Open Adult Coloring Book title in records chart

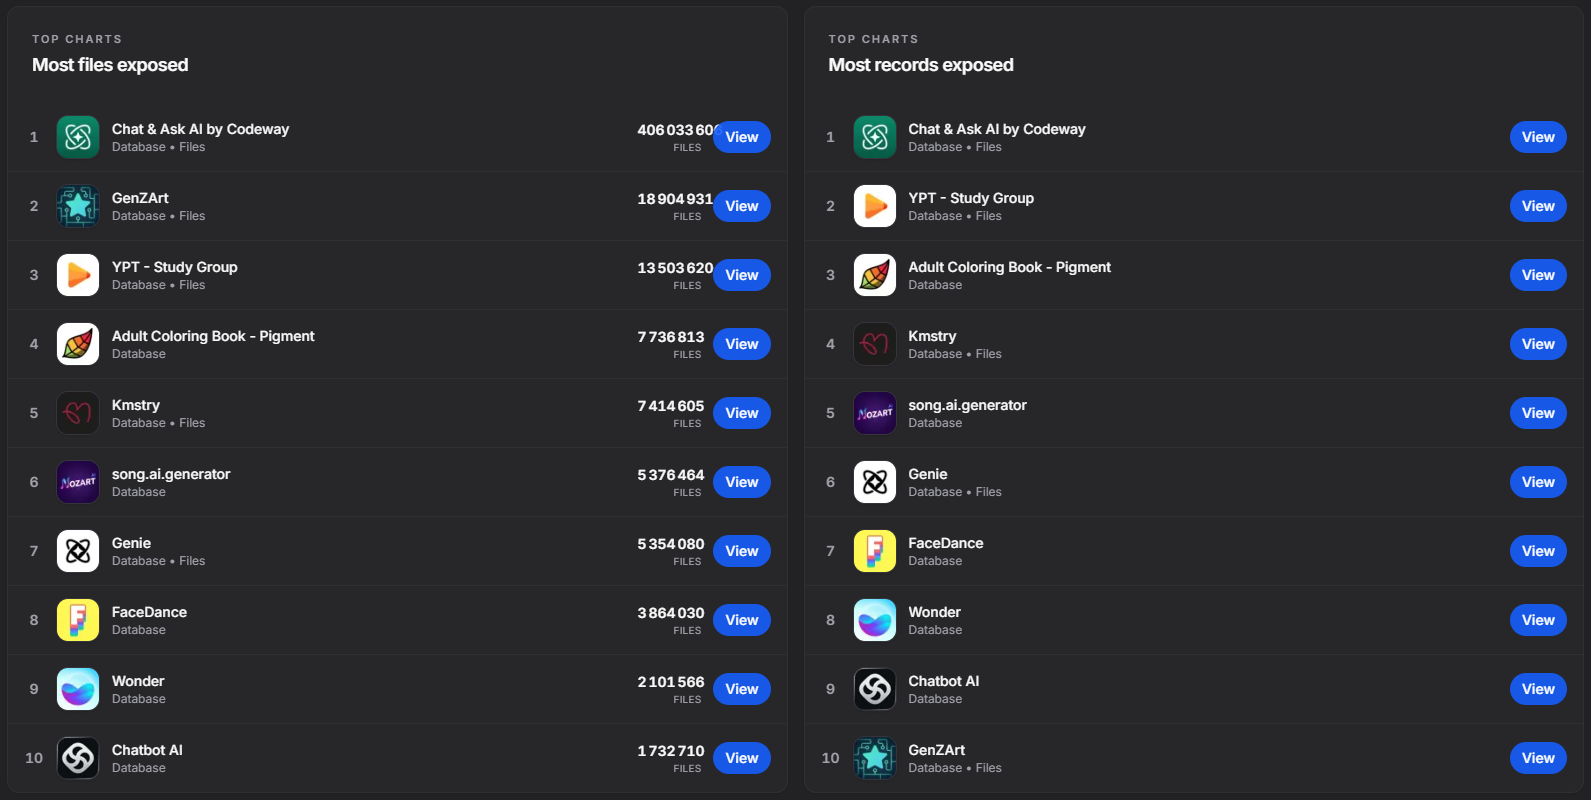click(x=1009, y=267)
